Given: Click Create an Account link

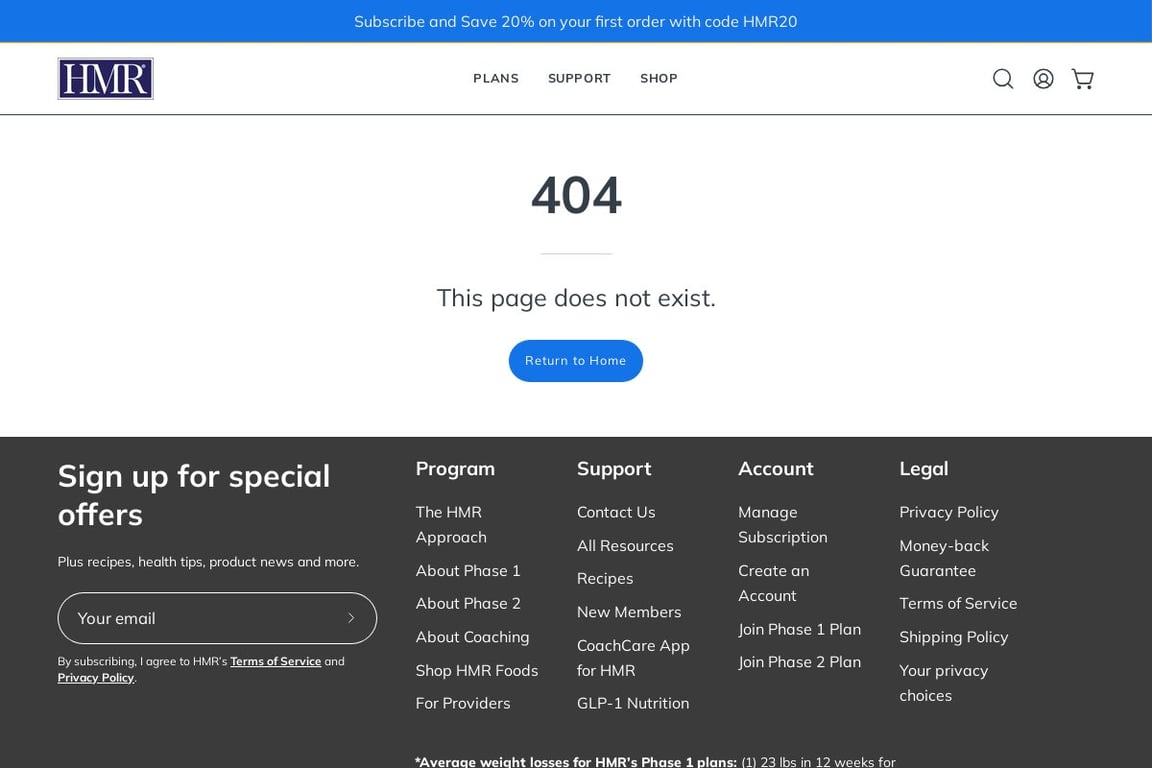Looking at the screenshot, I should [774, 584].
